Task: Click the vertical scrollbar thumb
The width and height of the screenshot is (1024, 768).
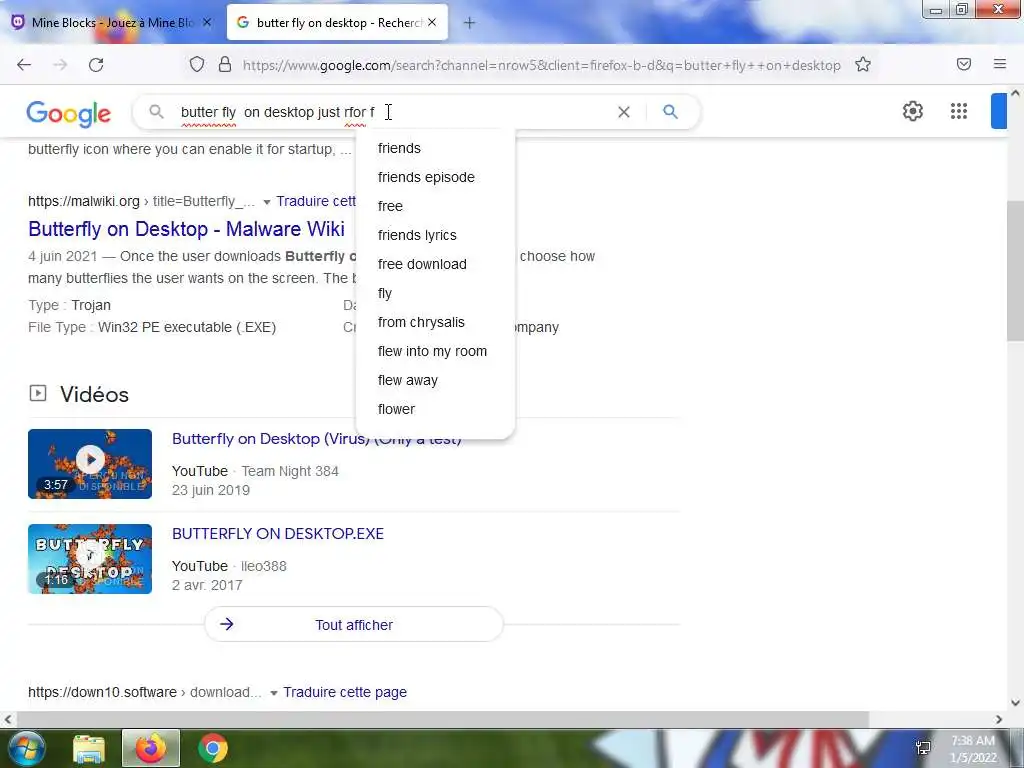Action: [1015, 270]
